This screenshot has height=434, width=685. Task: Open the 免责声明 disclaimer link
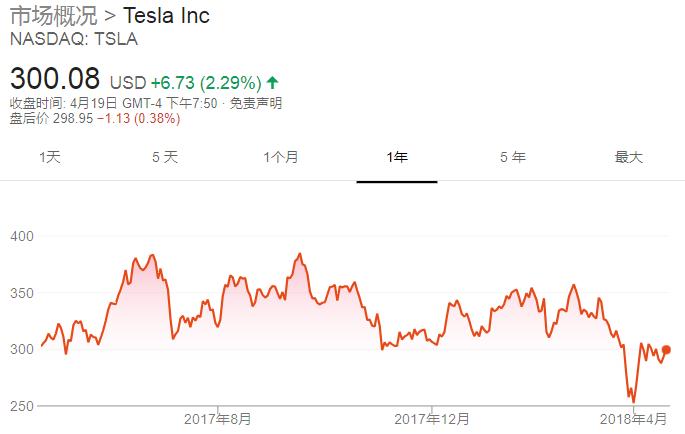click(x=255, y=103)
